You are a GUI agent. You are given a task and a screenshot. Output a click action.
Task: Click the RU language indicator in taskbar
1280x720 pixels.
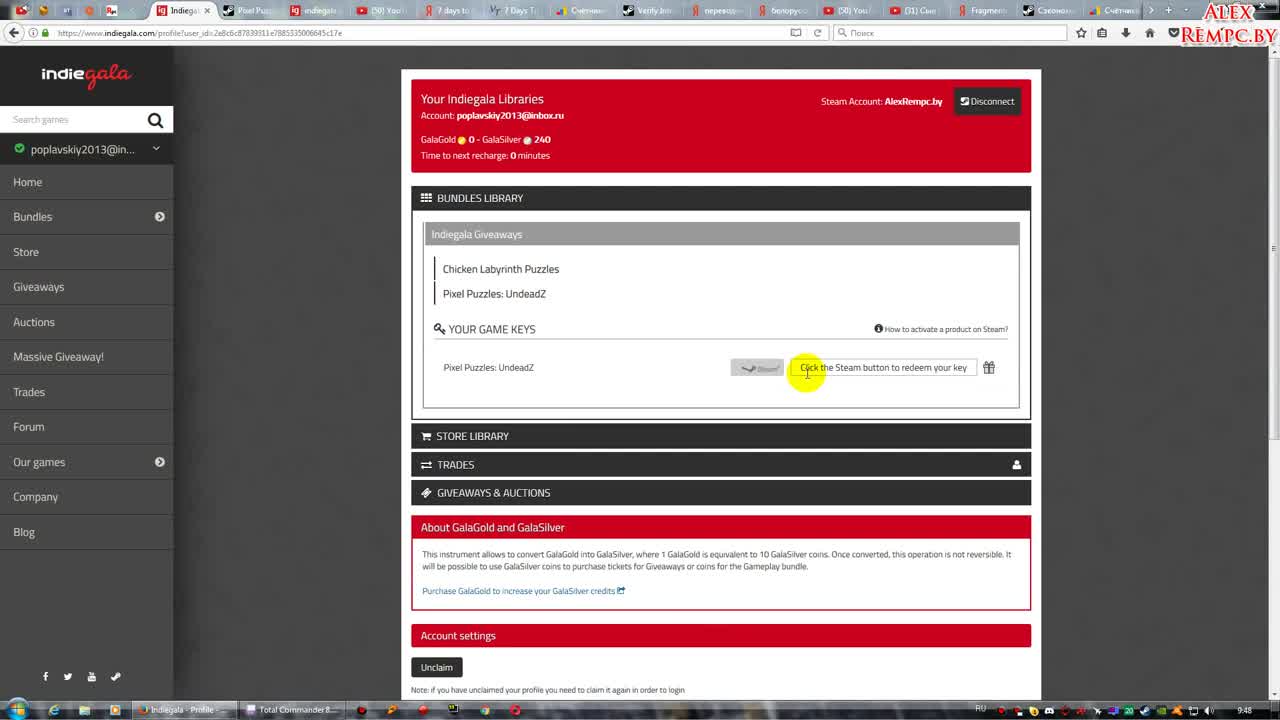[980, 709]
